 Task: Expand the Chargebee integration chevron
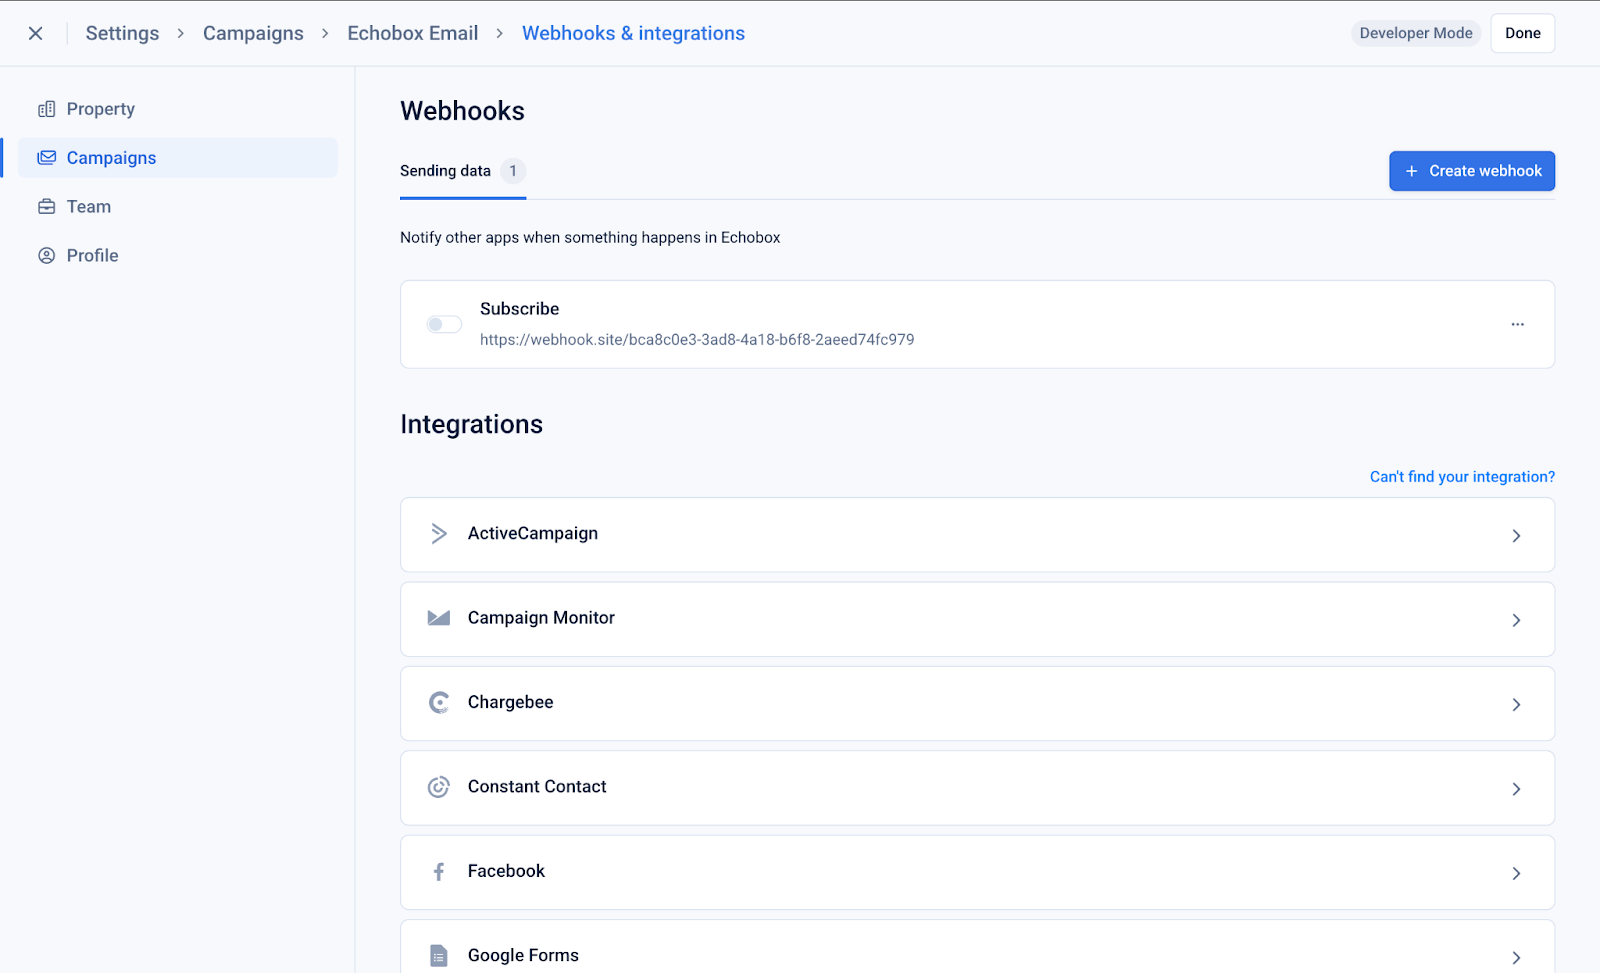click(x=1516, y=705)
